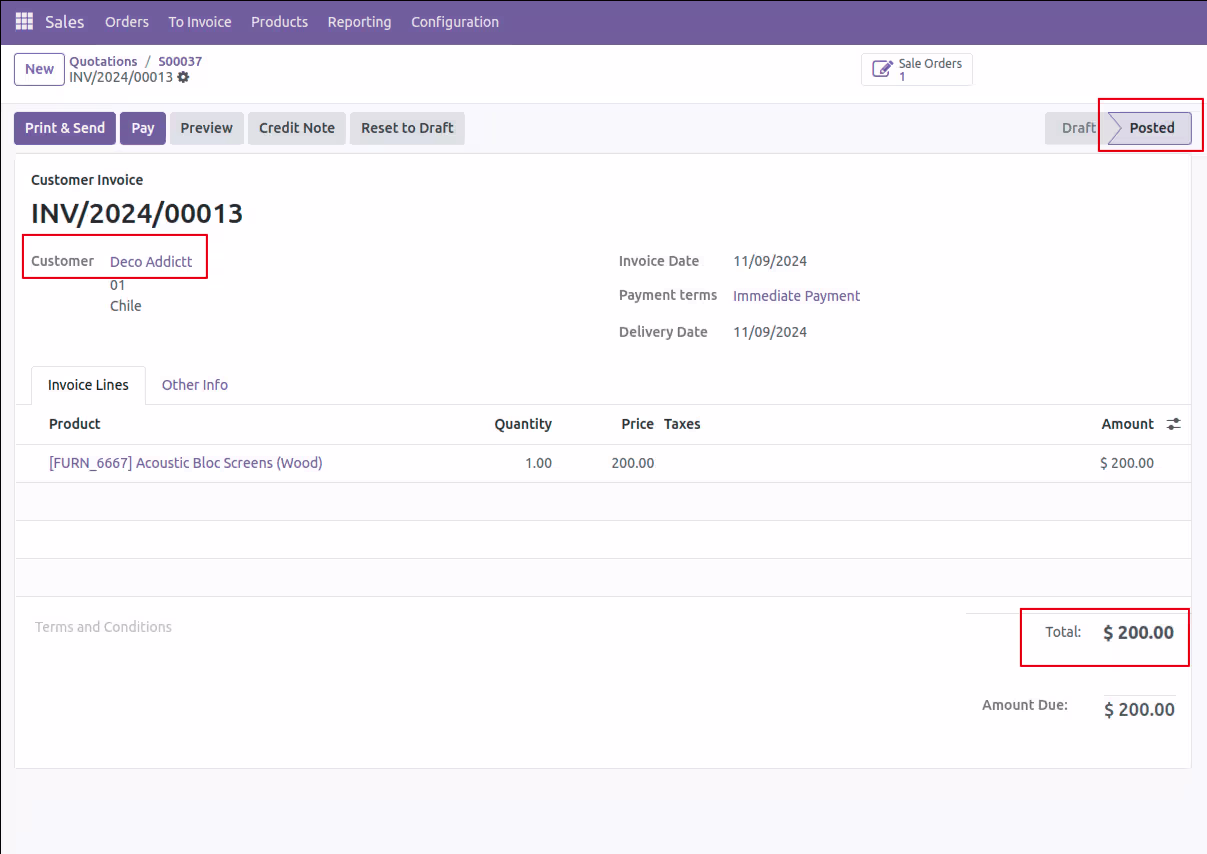This screenshot has width=1207, height=854.
Task: Open Immediate Payment terms link
Action: point(797,296)
